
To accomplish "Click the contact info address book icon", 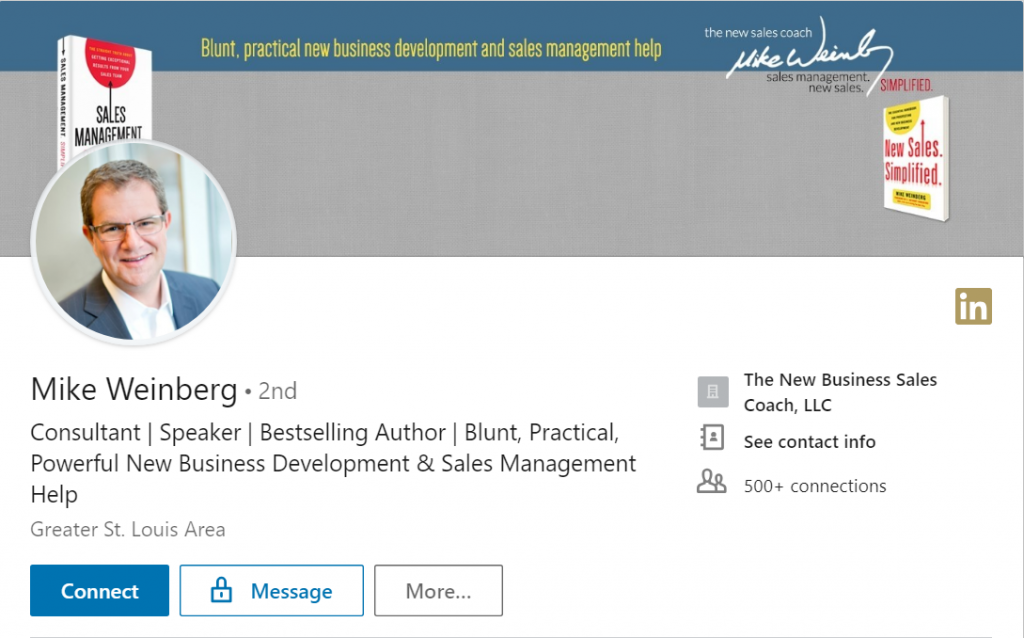I will point(712,438).
